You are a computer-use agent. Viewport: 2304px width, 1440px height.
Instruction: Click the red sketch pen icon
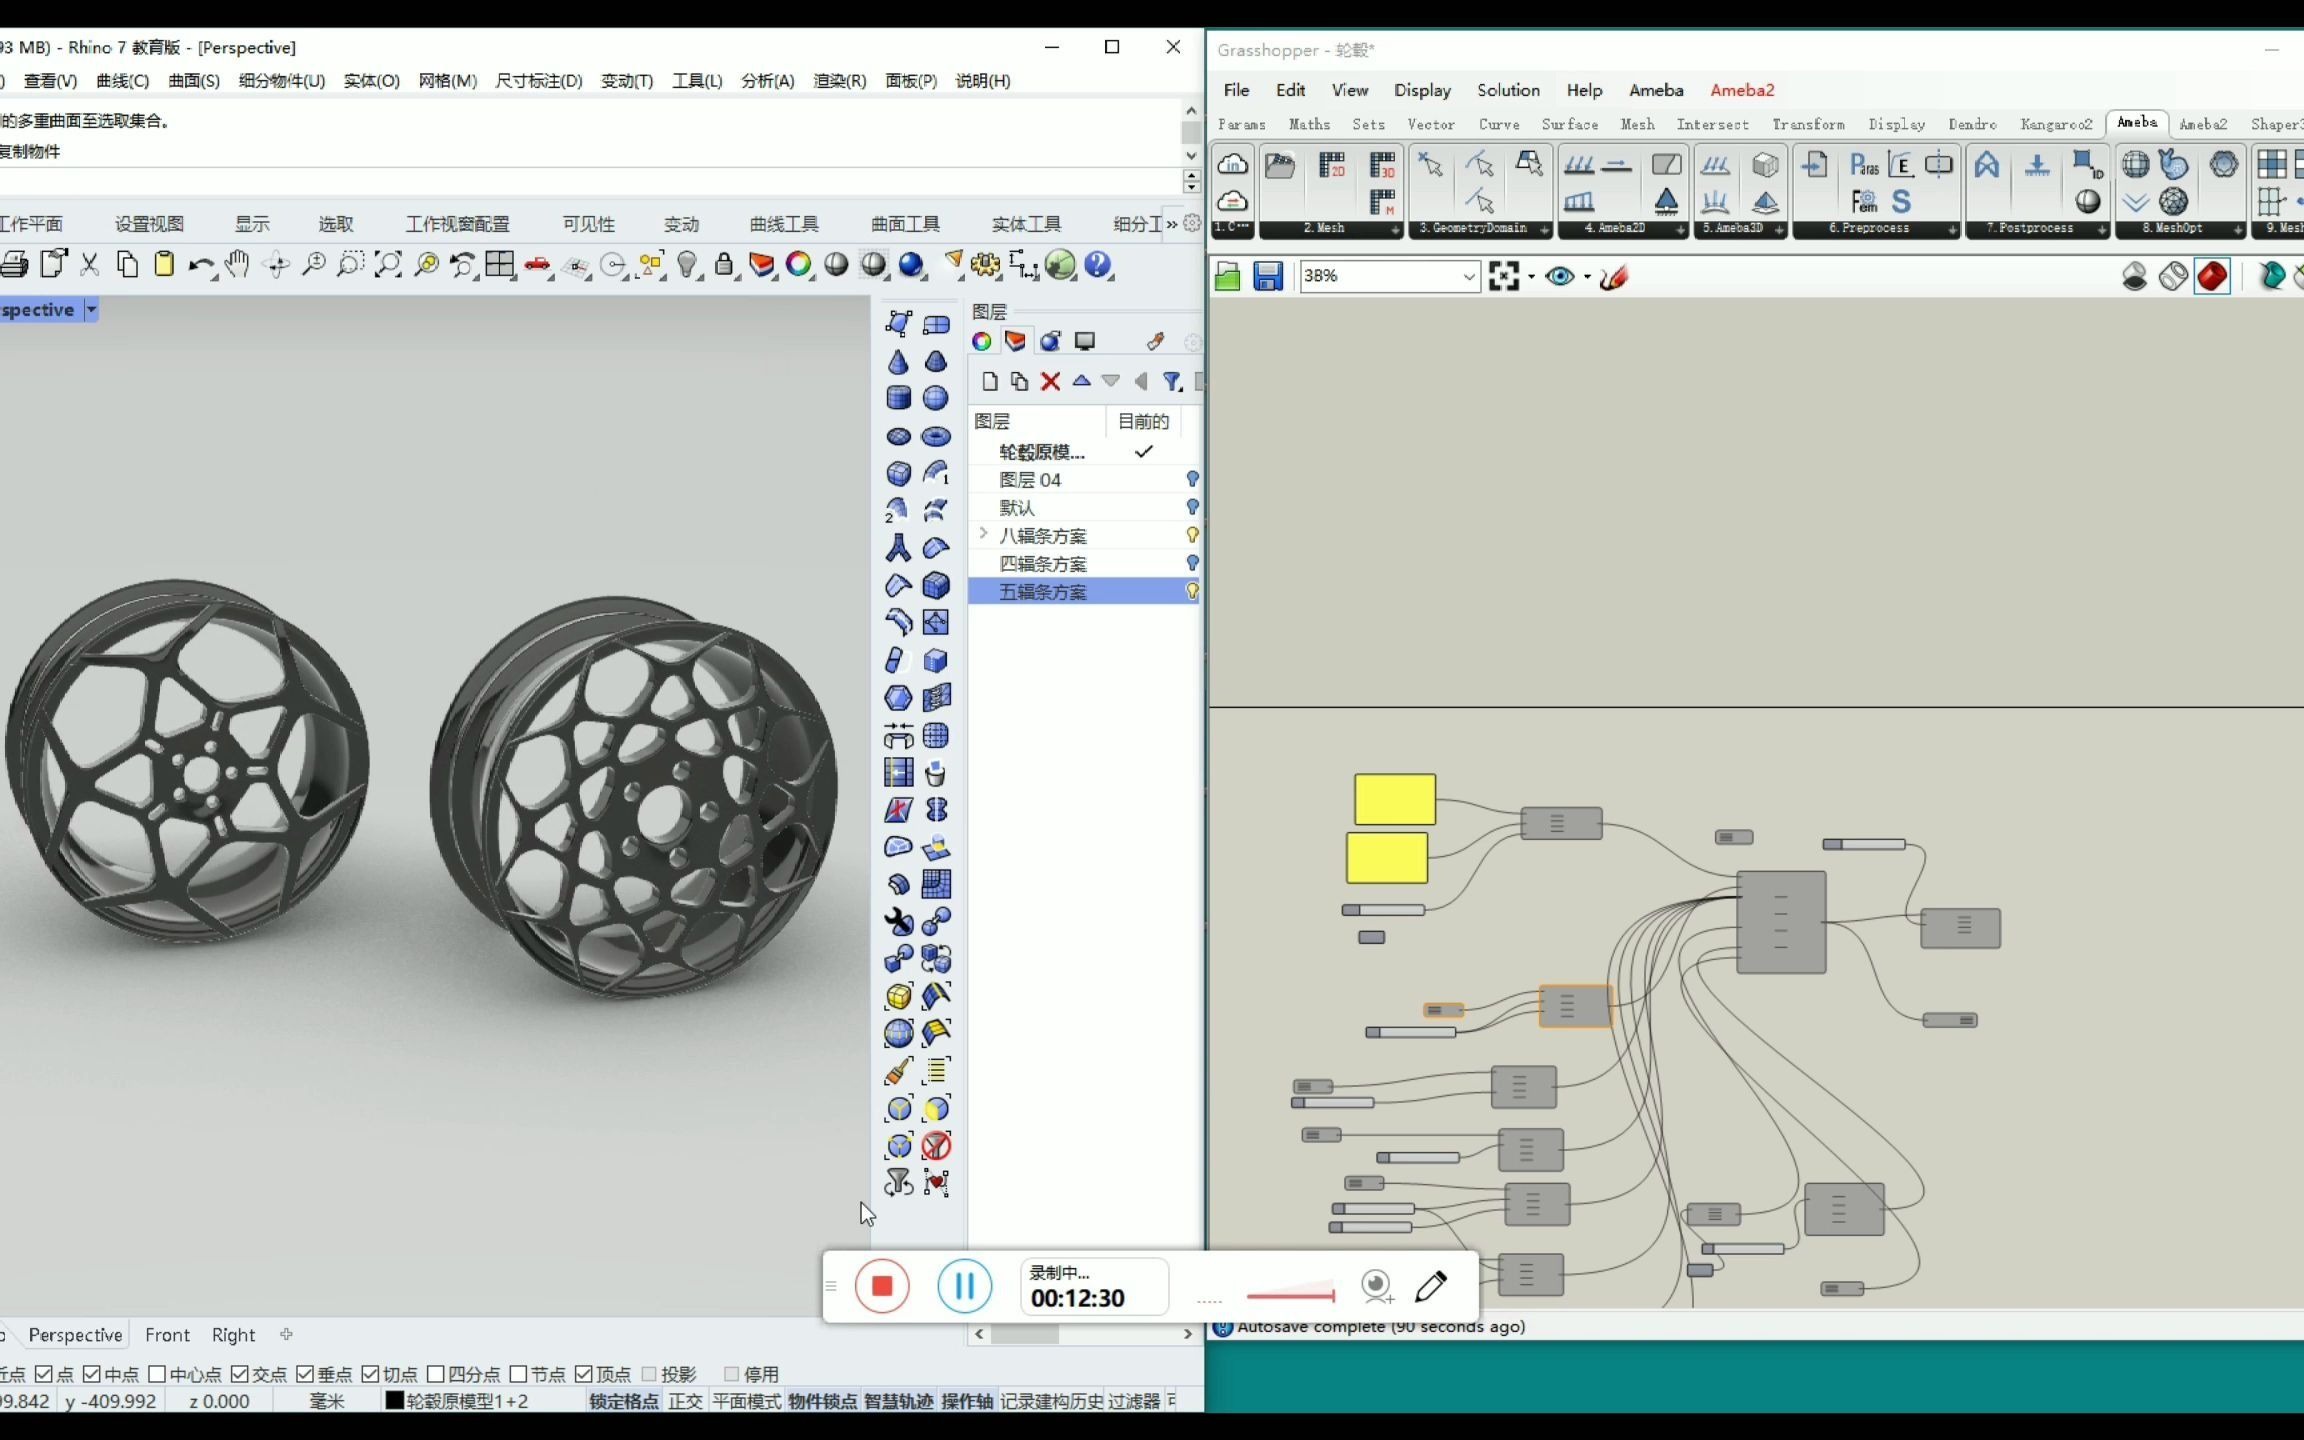pyautogui.click(x=1614, y=276)
